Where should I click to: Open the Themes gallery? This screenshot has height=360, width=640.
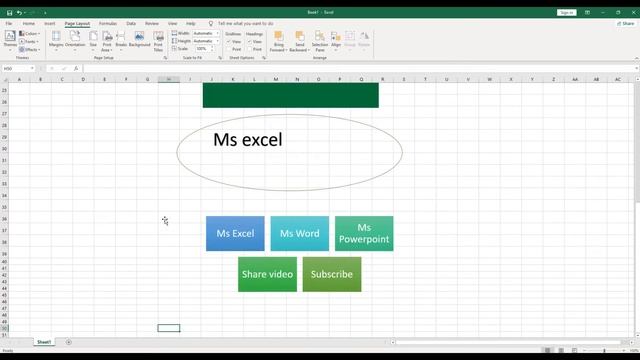(10, 41)
